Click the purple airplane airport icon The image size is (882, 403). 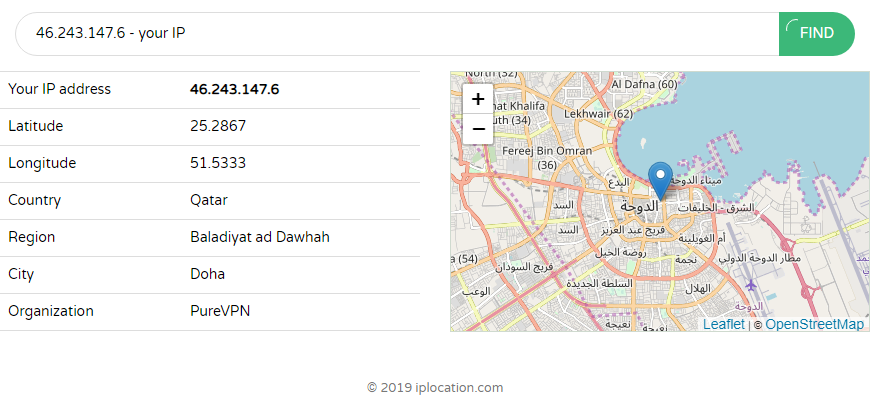[x=751, y=287]
